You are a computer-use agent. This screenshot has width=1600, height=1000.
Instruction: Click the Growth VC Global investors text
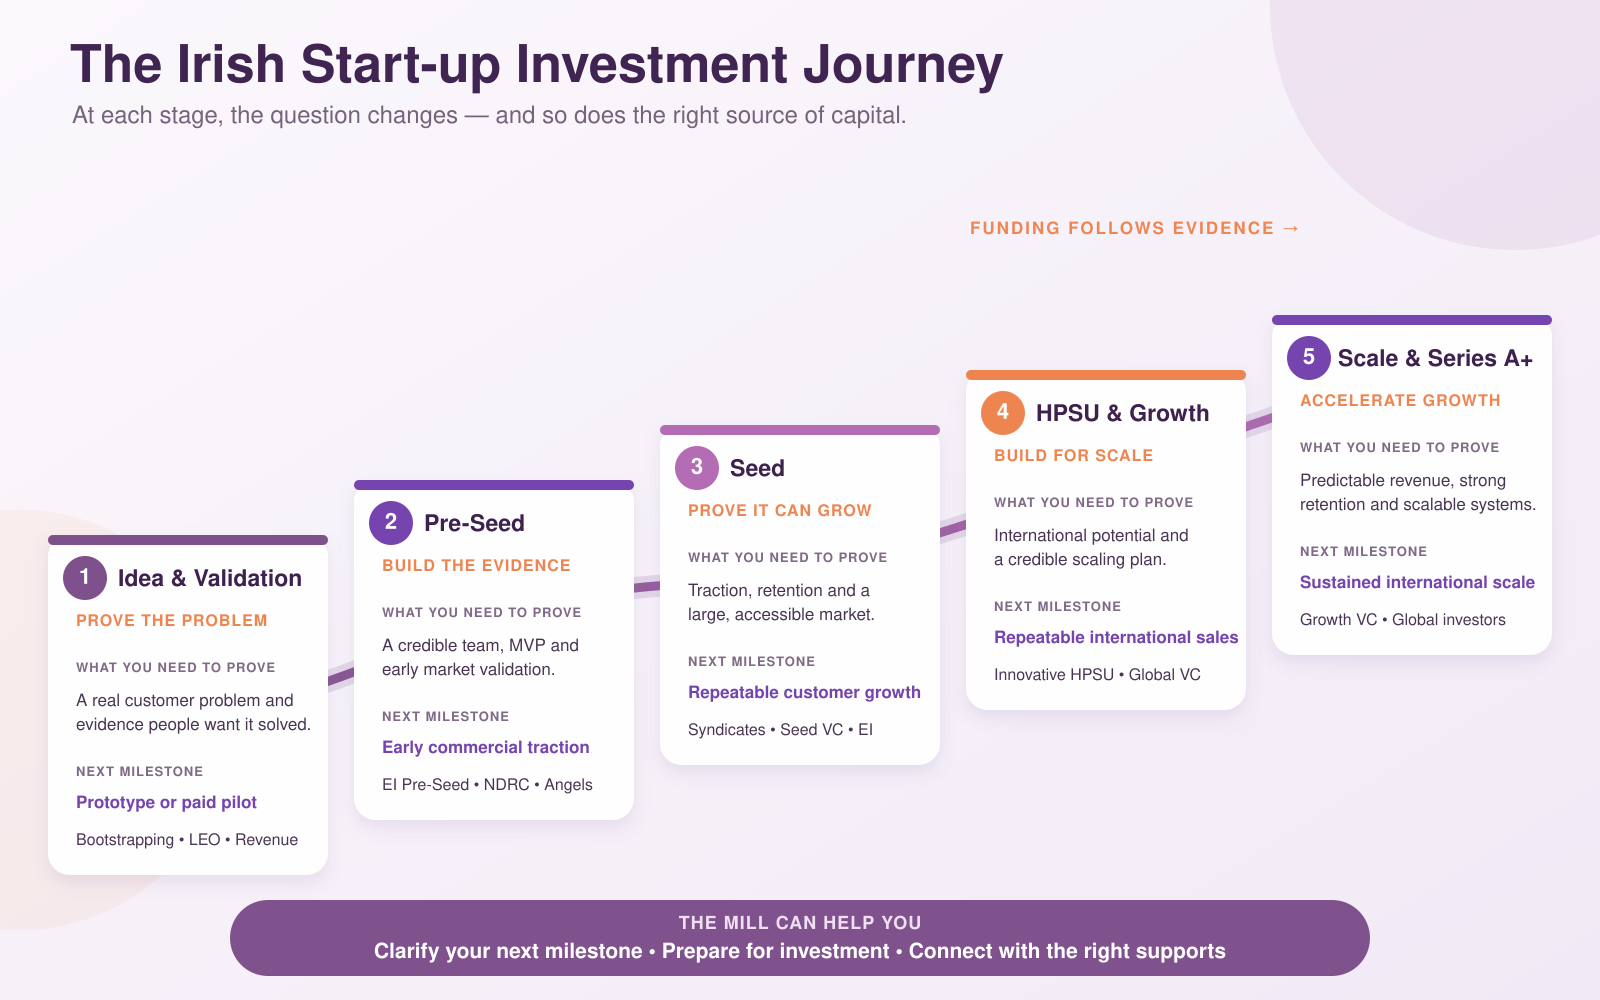(1402, 619)
